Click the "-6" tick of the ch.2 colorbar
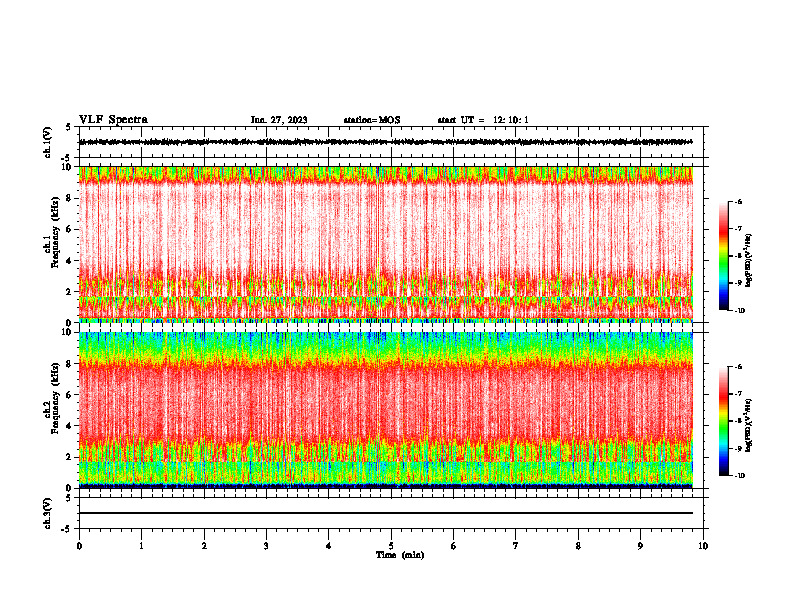The image size is (792, 612). tap(738, 367)
